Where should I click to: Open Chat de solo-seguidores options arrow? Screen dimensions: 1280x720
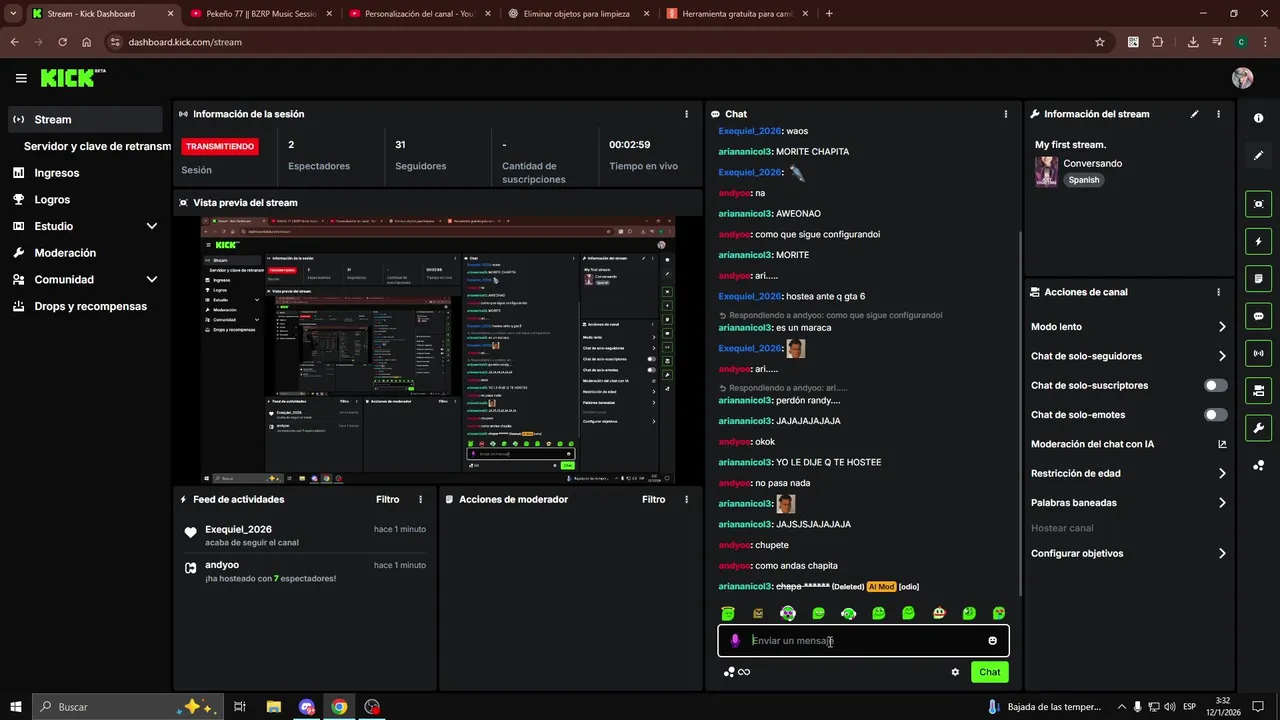1222,356
